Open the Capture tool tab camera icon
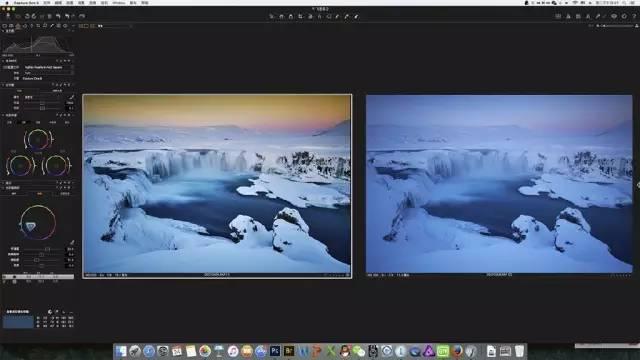640x360 pixels. click(x=11, y=26)
